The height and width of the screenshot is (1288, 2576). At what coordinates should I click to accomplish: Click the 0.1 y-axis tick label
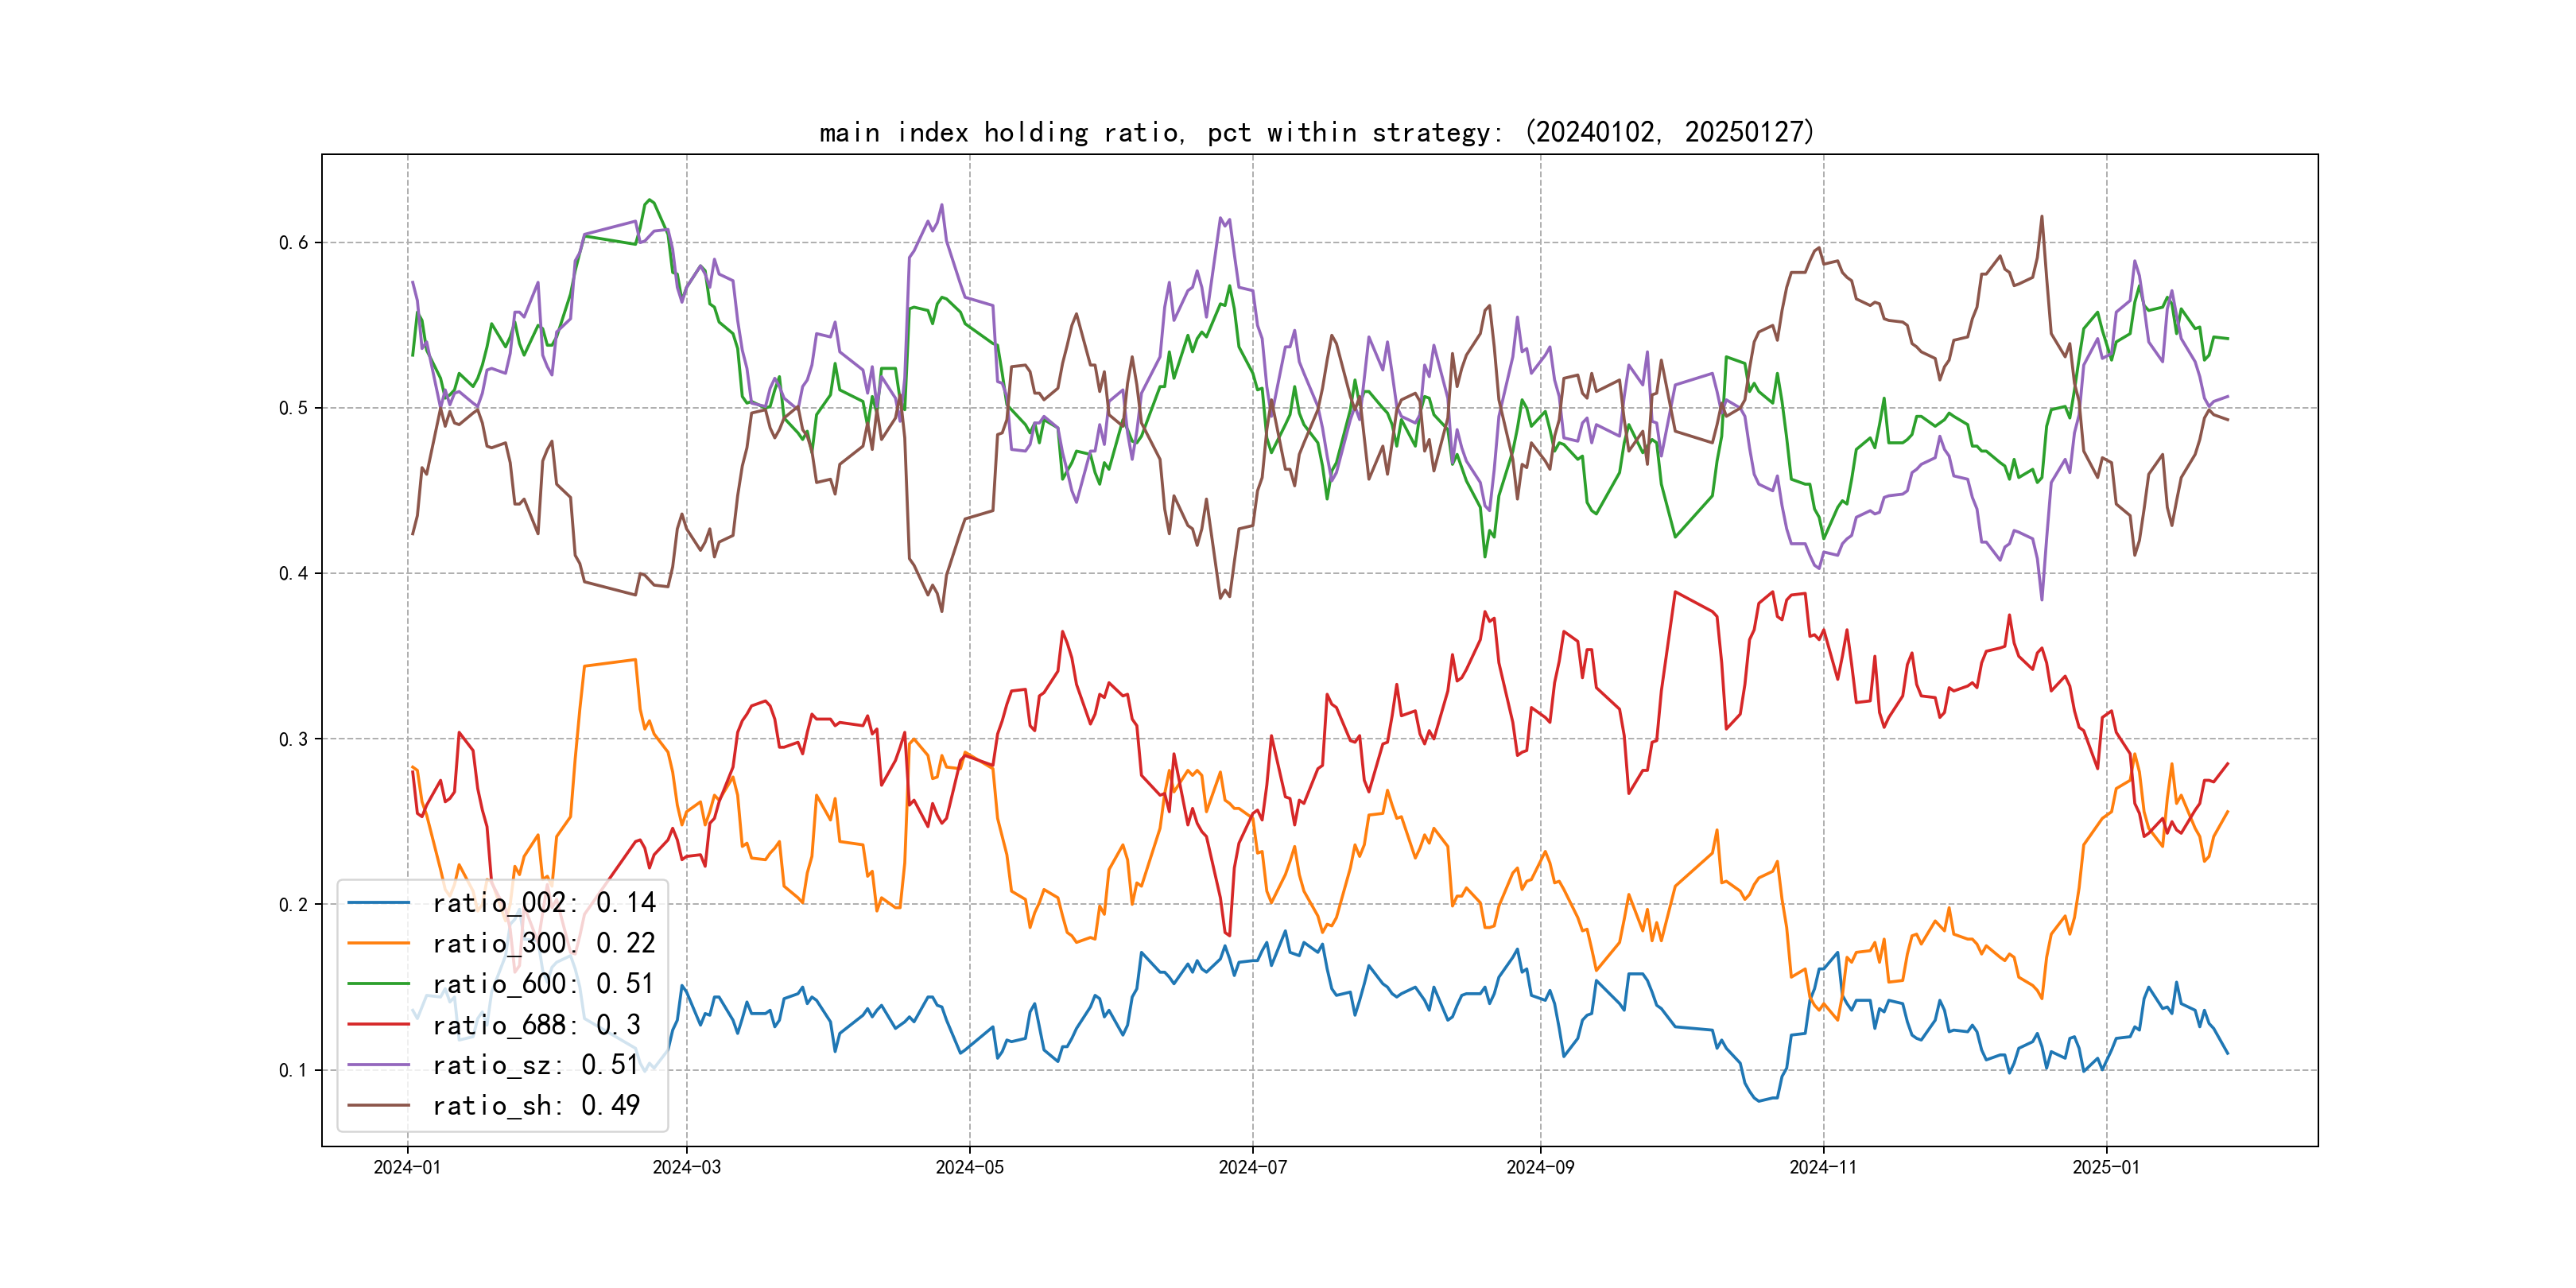point(293,1071)
